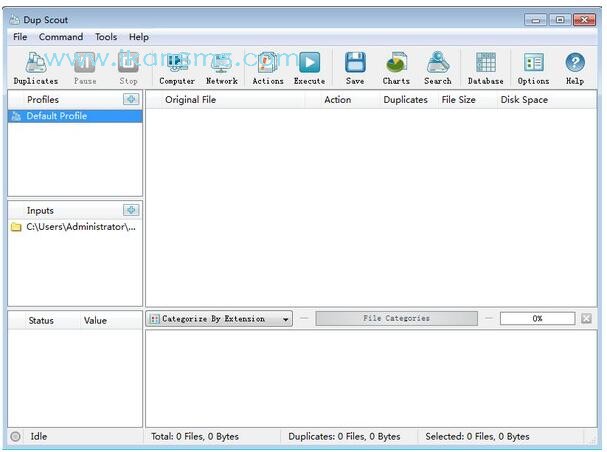Click the Help question-mark toolbar icon
This screenshot has width=607, height=452.
575,63
